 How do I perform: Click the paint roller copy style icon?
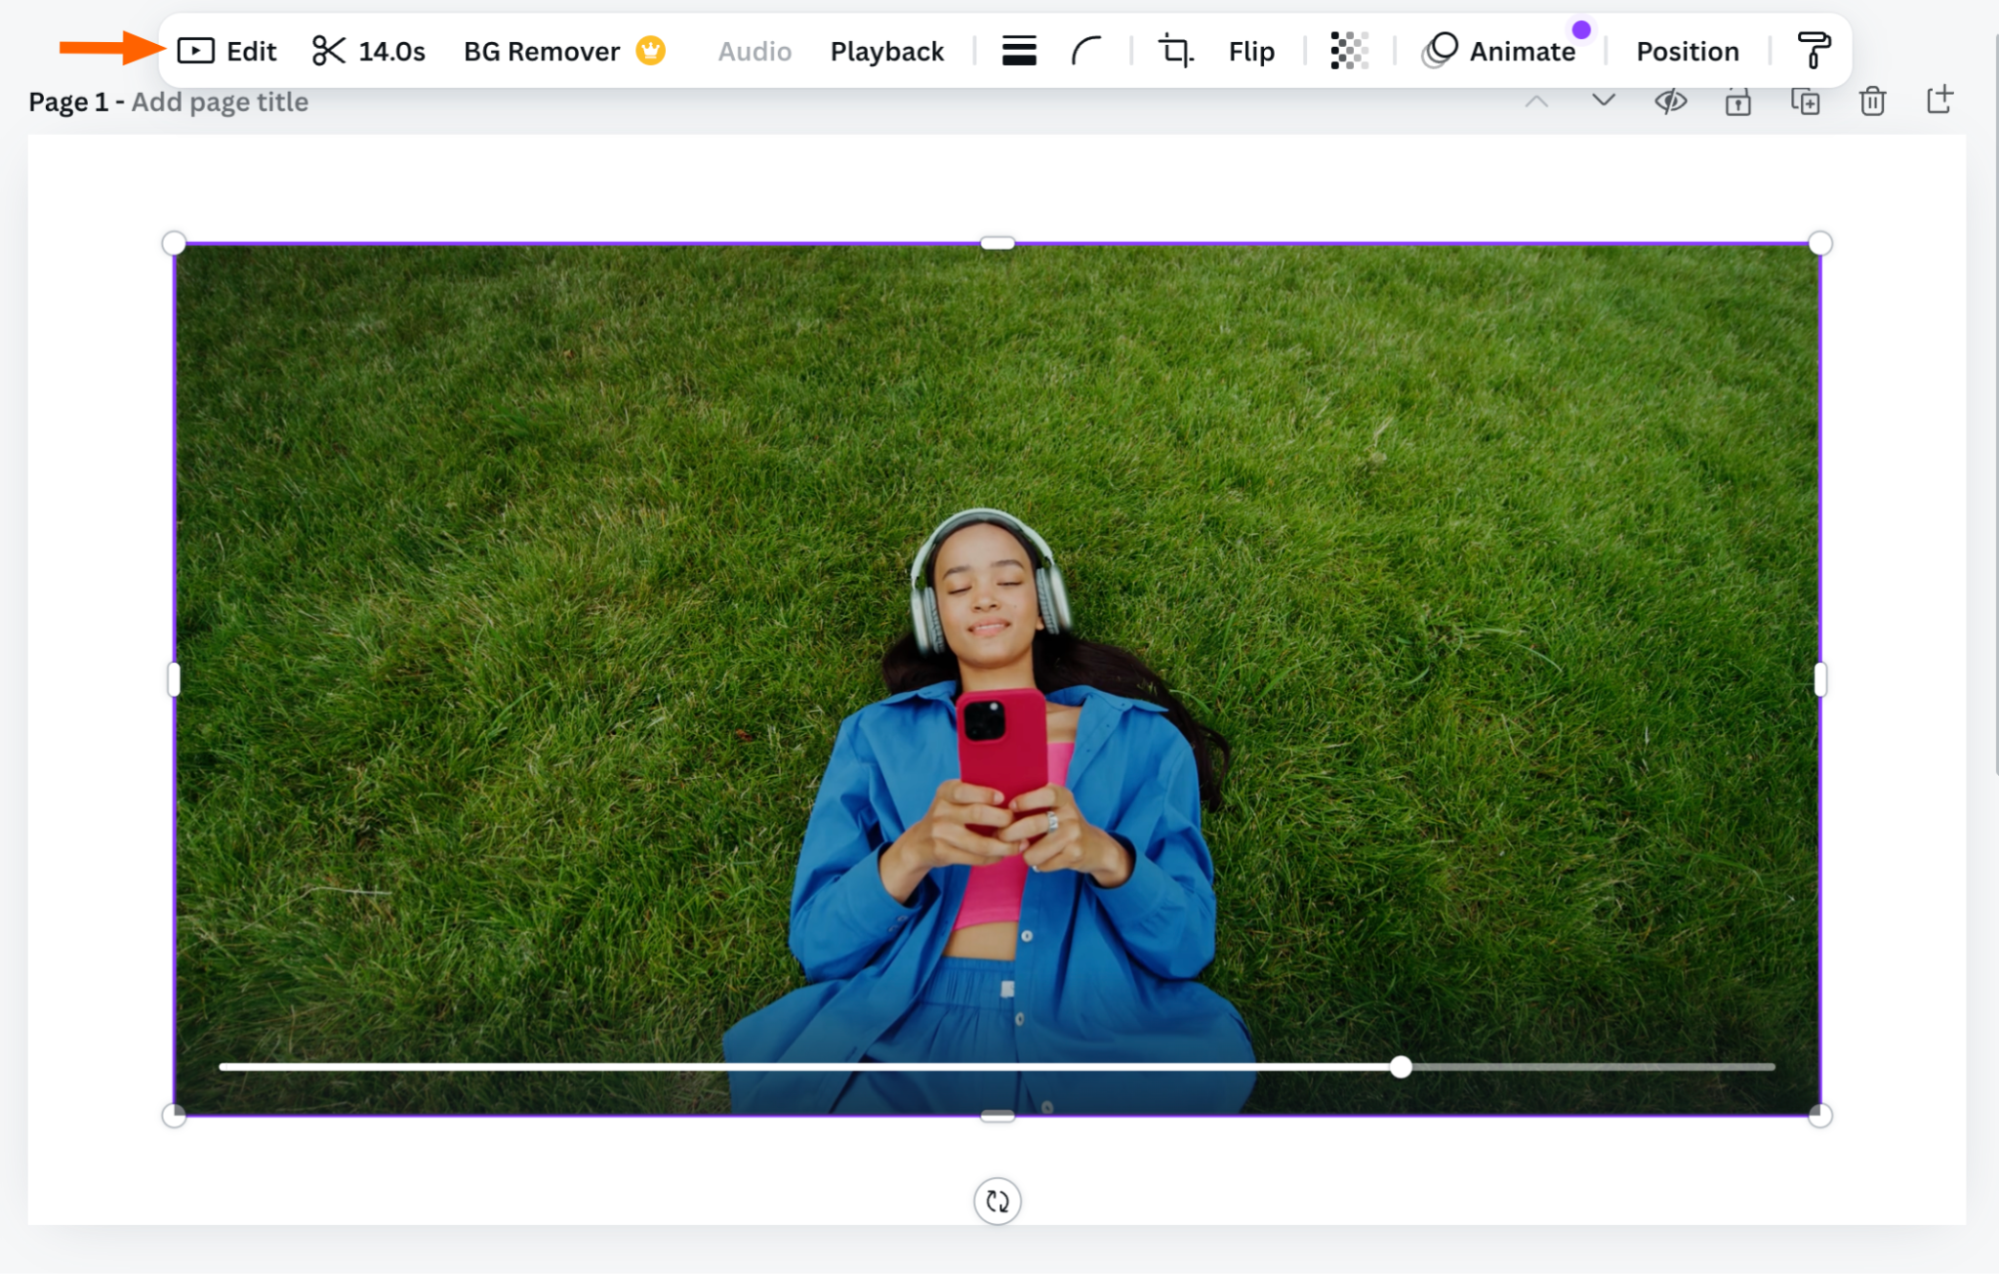click(x=1813, y=50)
